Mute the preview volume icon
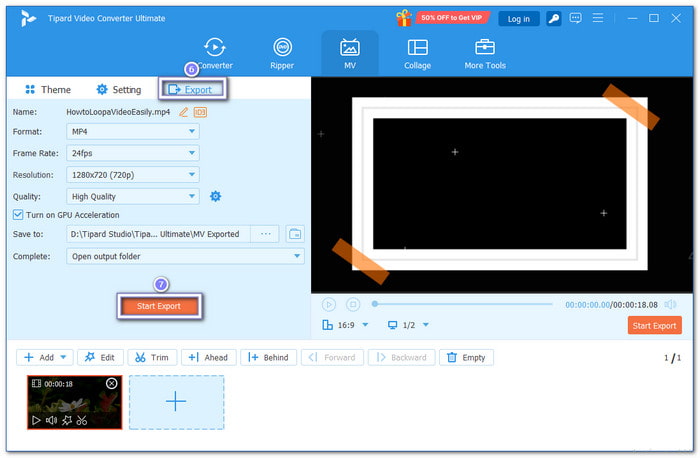 coord(670,304)
